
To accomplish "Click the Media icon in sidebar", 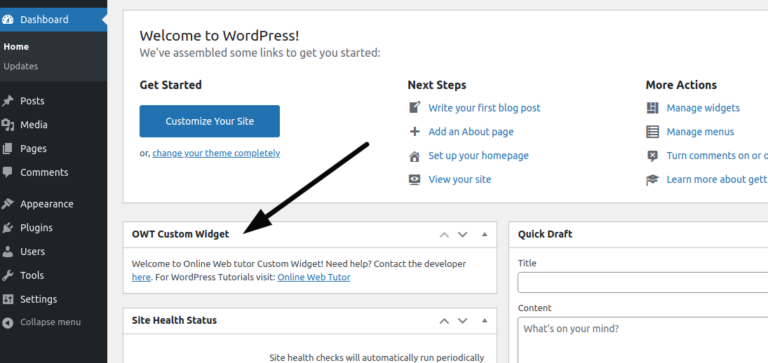I will 7,125.
